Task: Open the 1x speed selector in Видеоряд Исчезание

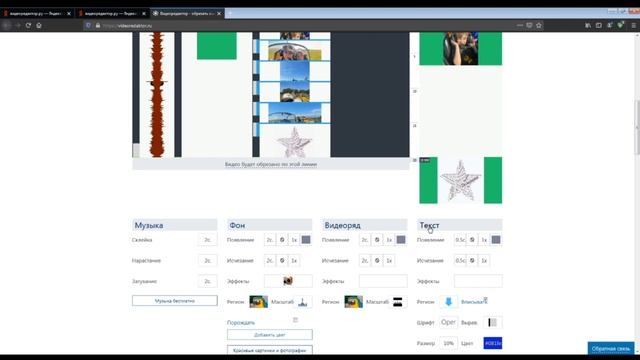Action: click(389, 260)
